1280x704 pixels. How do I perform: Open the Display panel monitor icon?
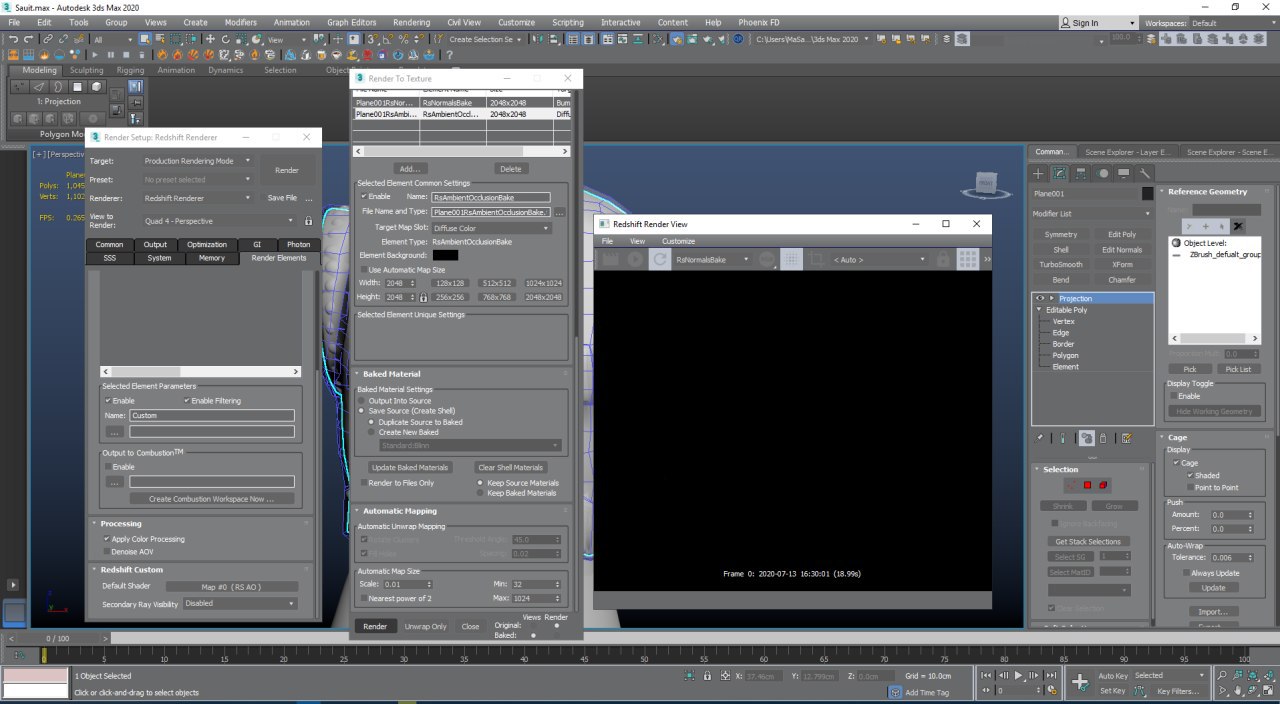point(1124,173)
